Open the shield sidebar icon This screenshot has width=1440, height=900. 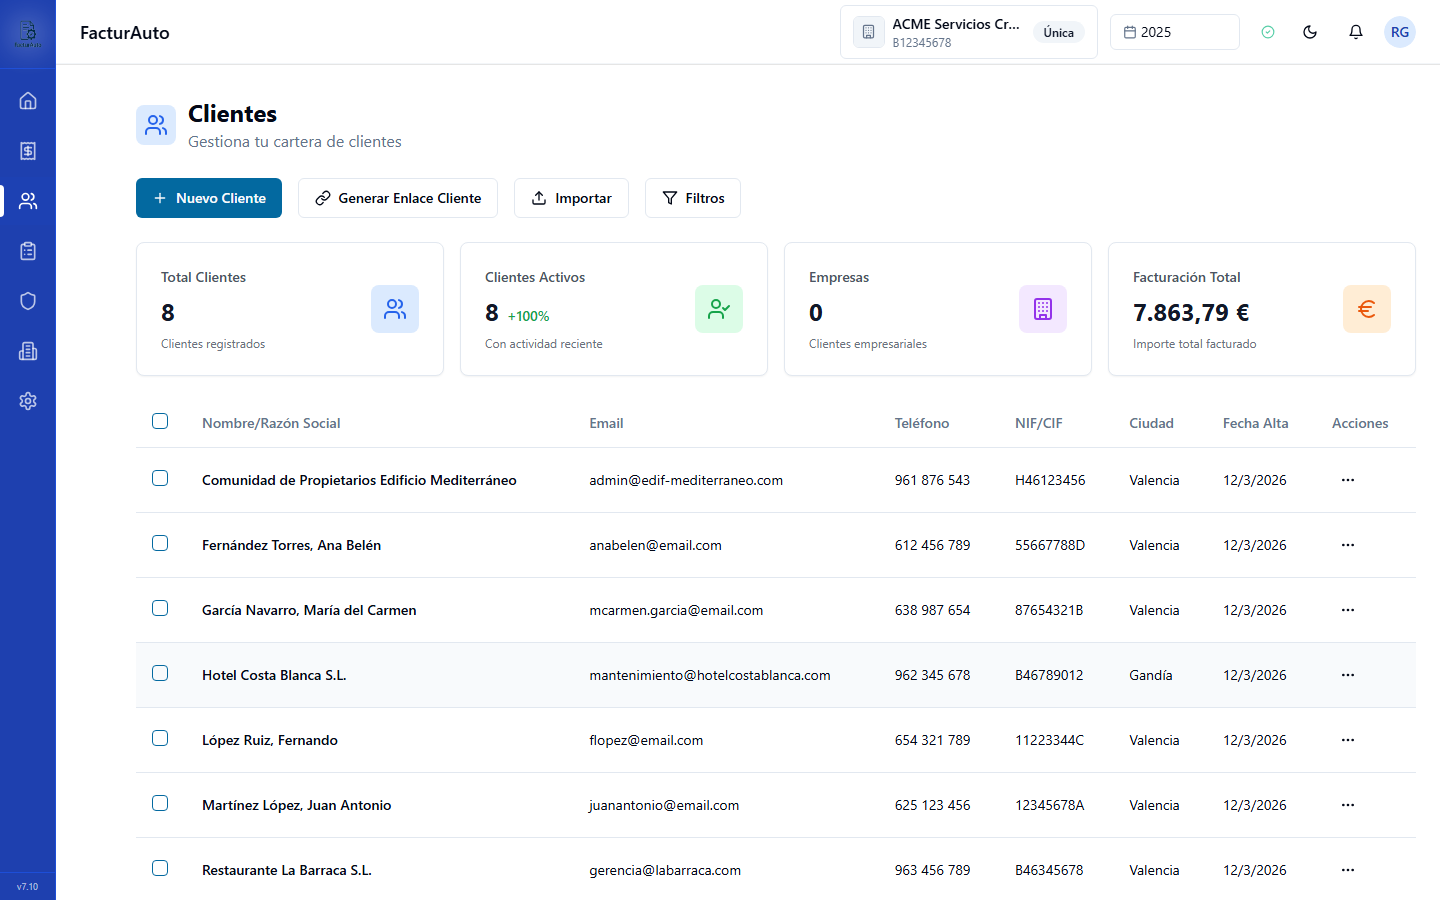click(x=28, y=301)
